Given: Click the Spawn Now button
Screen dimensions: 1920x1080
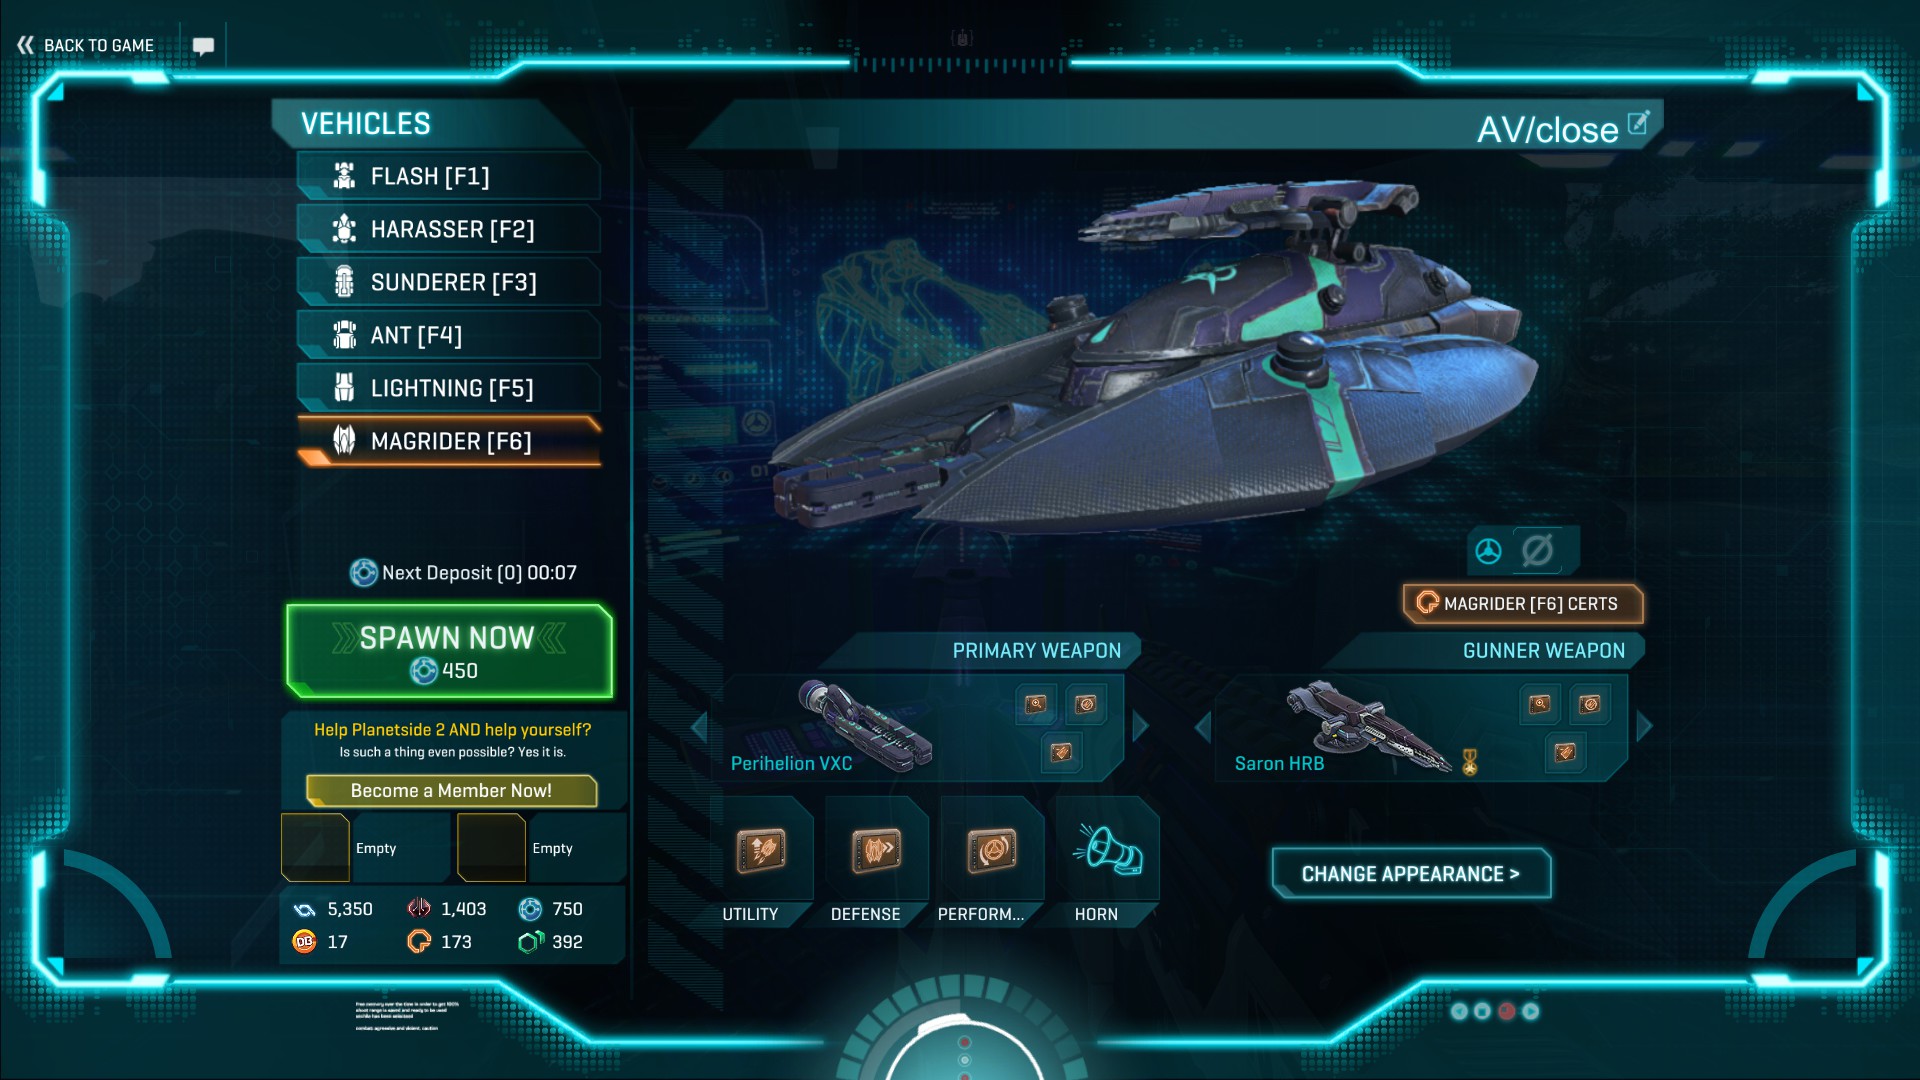Looking at the screenshot, I should (449, 651).
